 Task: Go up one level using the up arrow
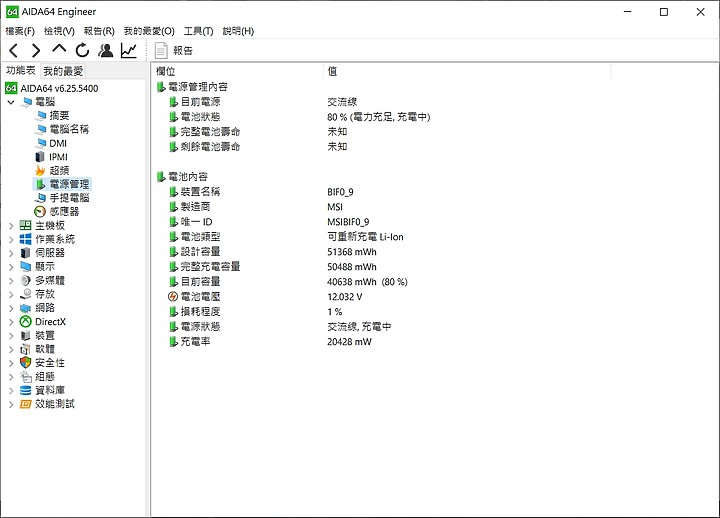click(59, 49)
